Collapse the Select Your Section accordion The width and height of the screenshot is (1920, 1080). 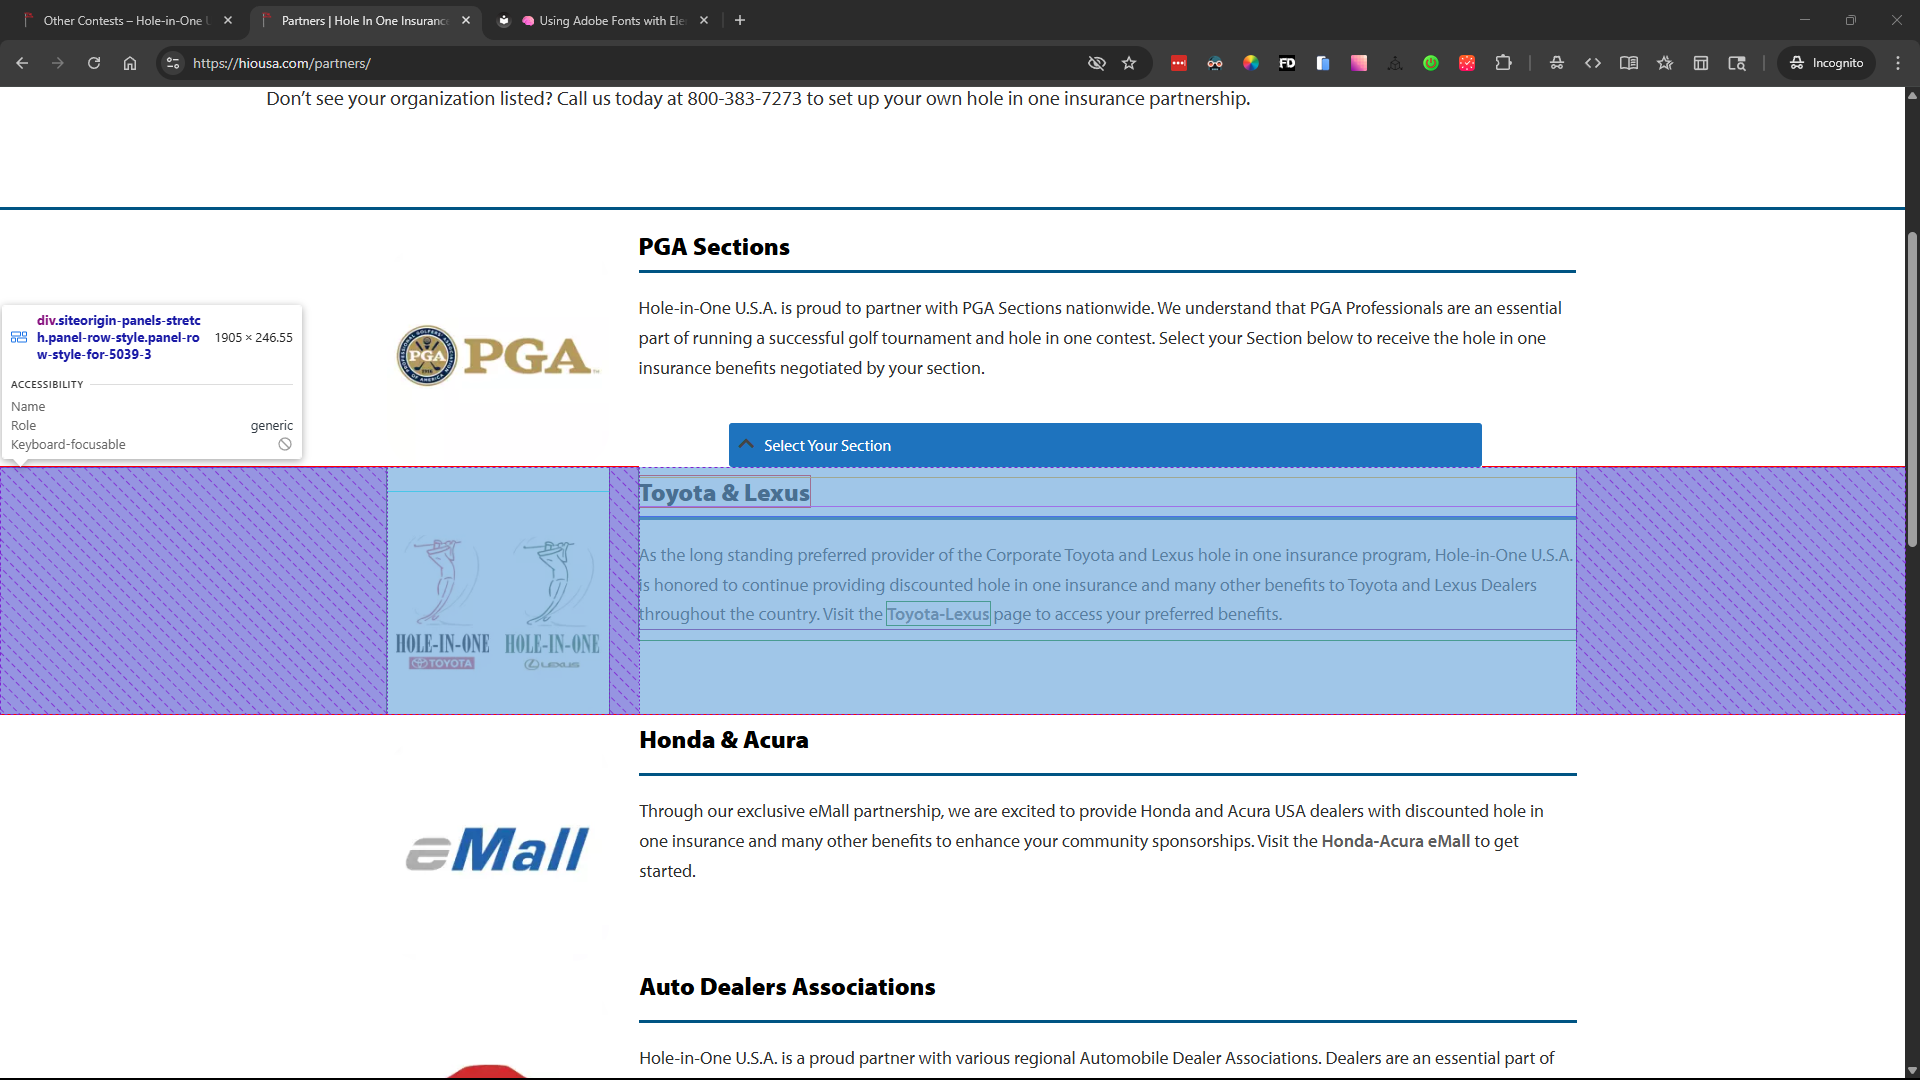[1105, 445]
